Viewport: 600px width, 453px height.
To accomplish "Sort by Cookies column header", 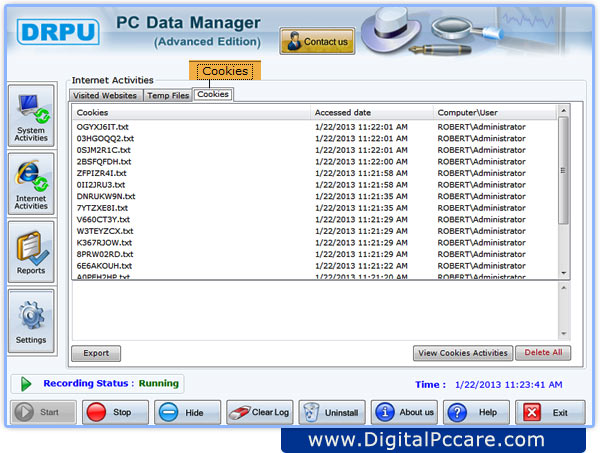I will tap(191, 112).
